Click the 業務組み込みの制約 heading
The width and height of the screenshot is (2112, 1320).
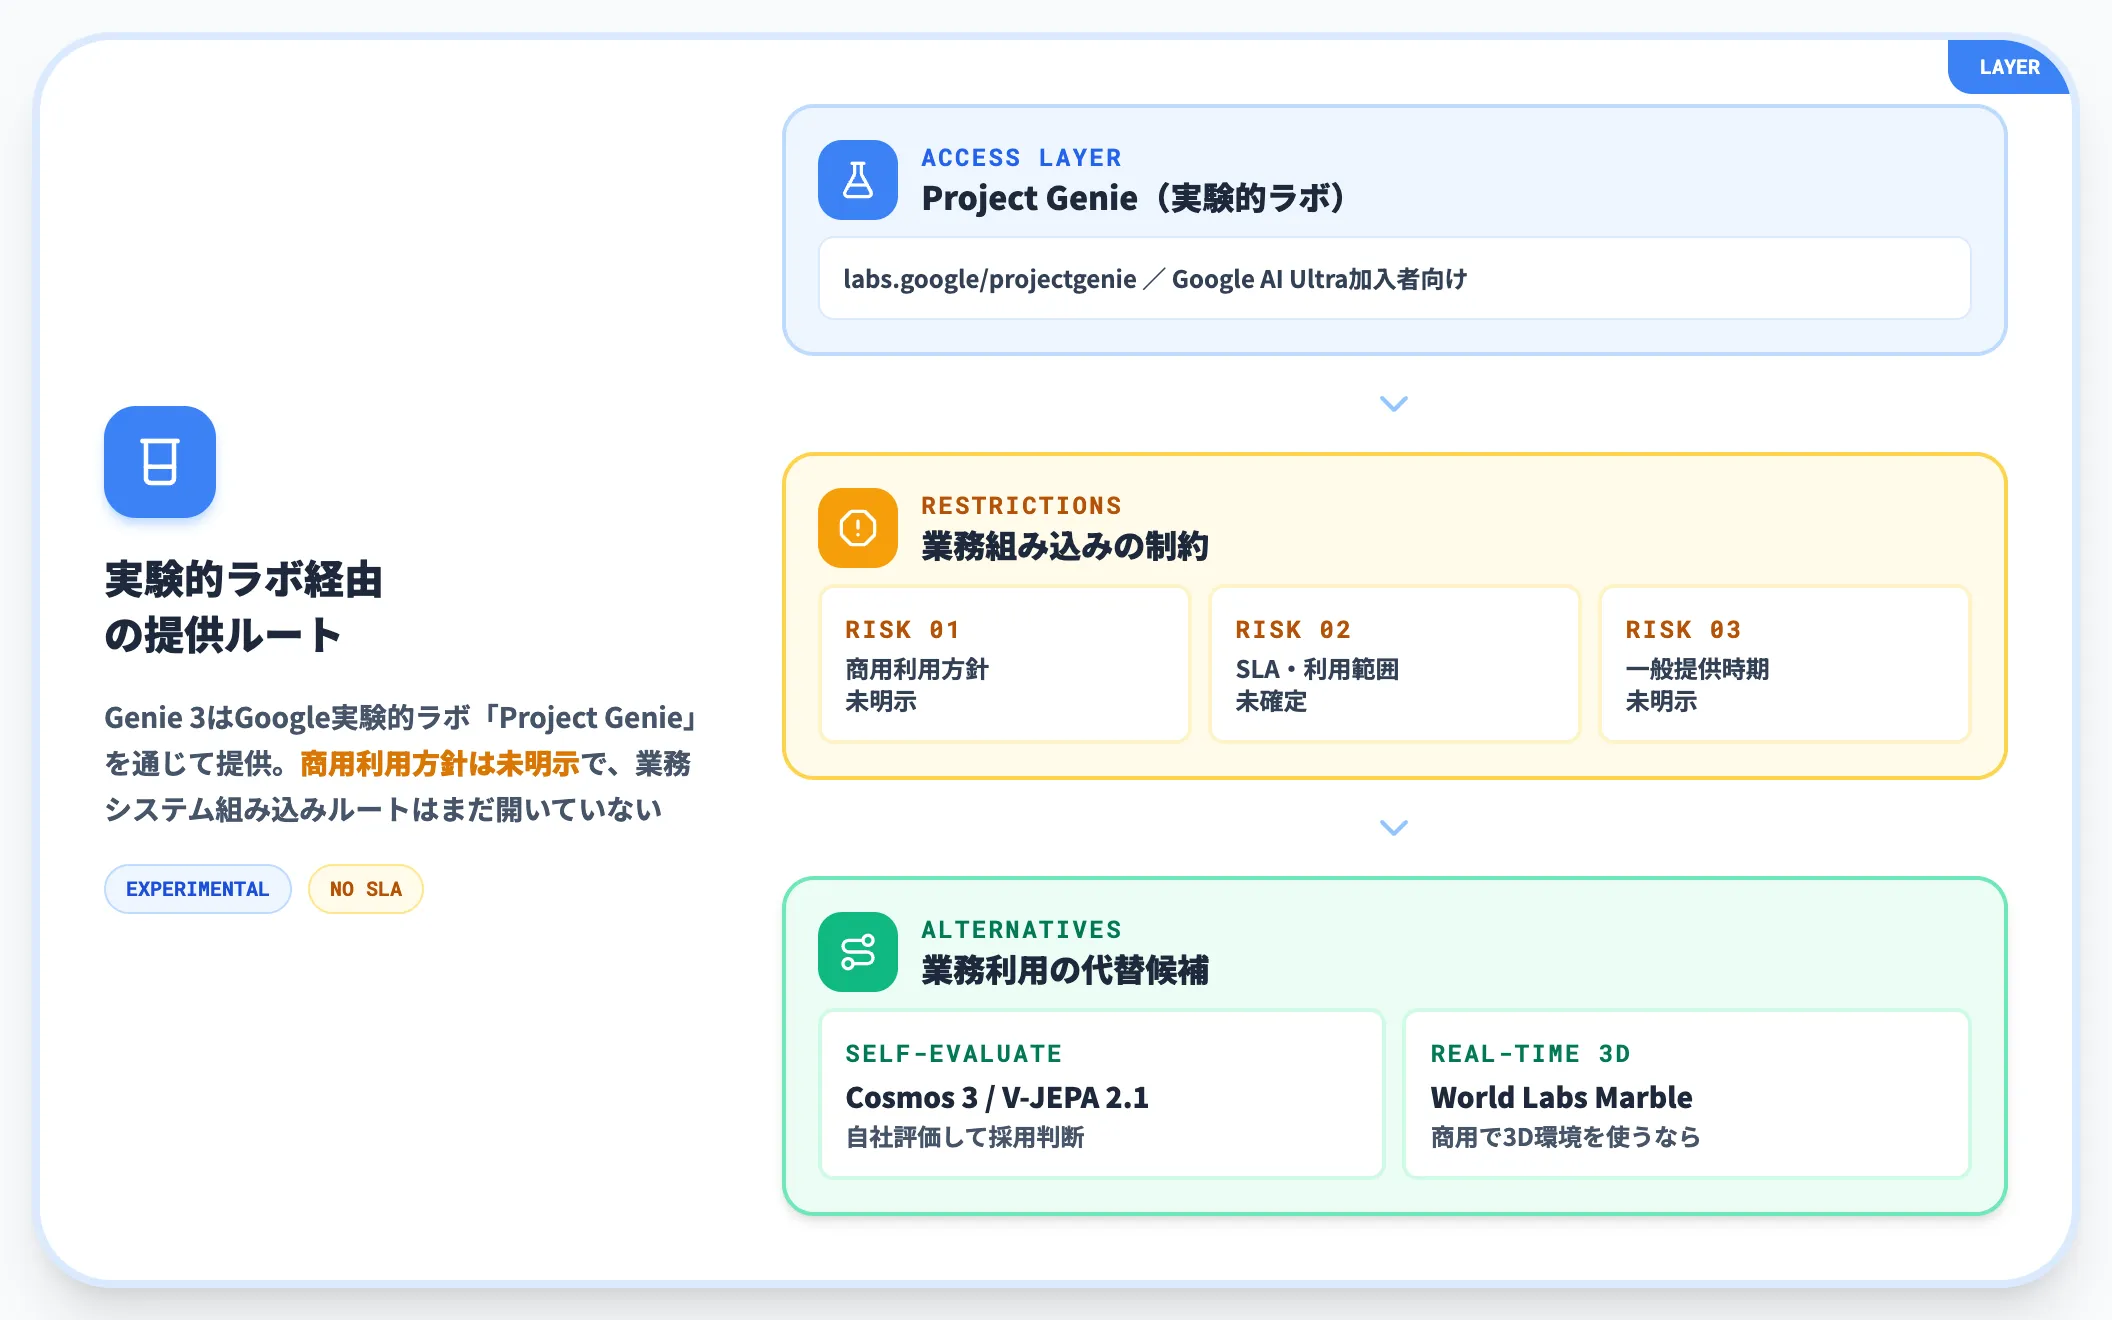pos(1065,546)
